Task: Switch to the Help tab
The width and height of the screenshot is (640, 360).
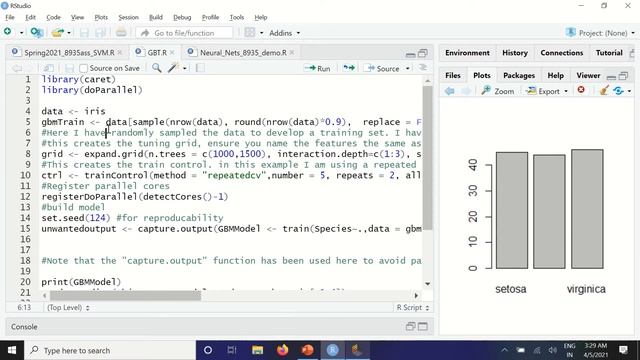Action: [556, 75]
